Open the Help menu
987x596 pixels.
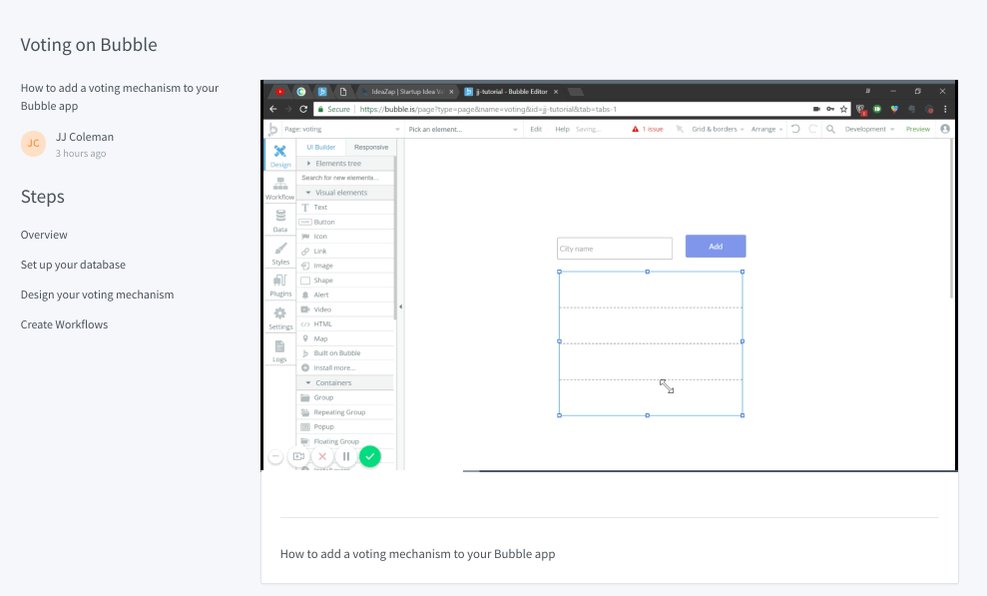click(562, 129)
